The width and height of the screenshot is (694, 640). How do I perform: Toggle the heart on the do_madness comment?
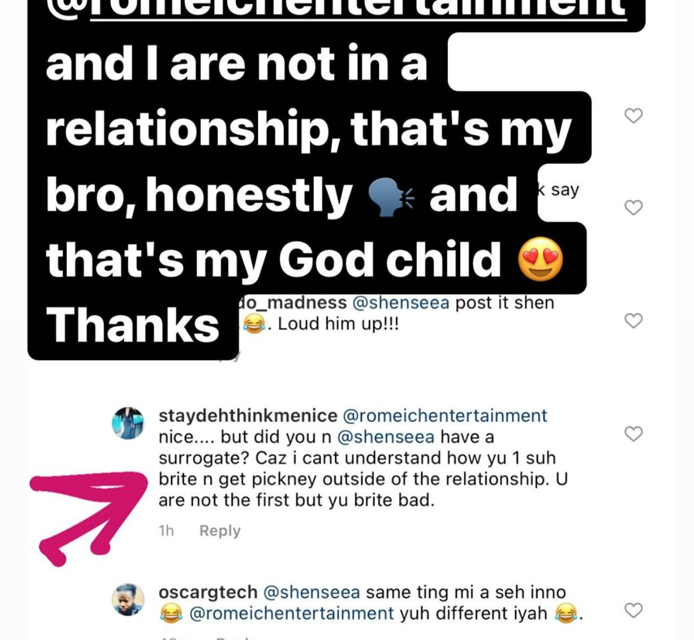pos(633,321)
